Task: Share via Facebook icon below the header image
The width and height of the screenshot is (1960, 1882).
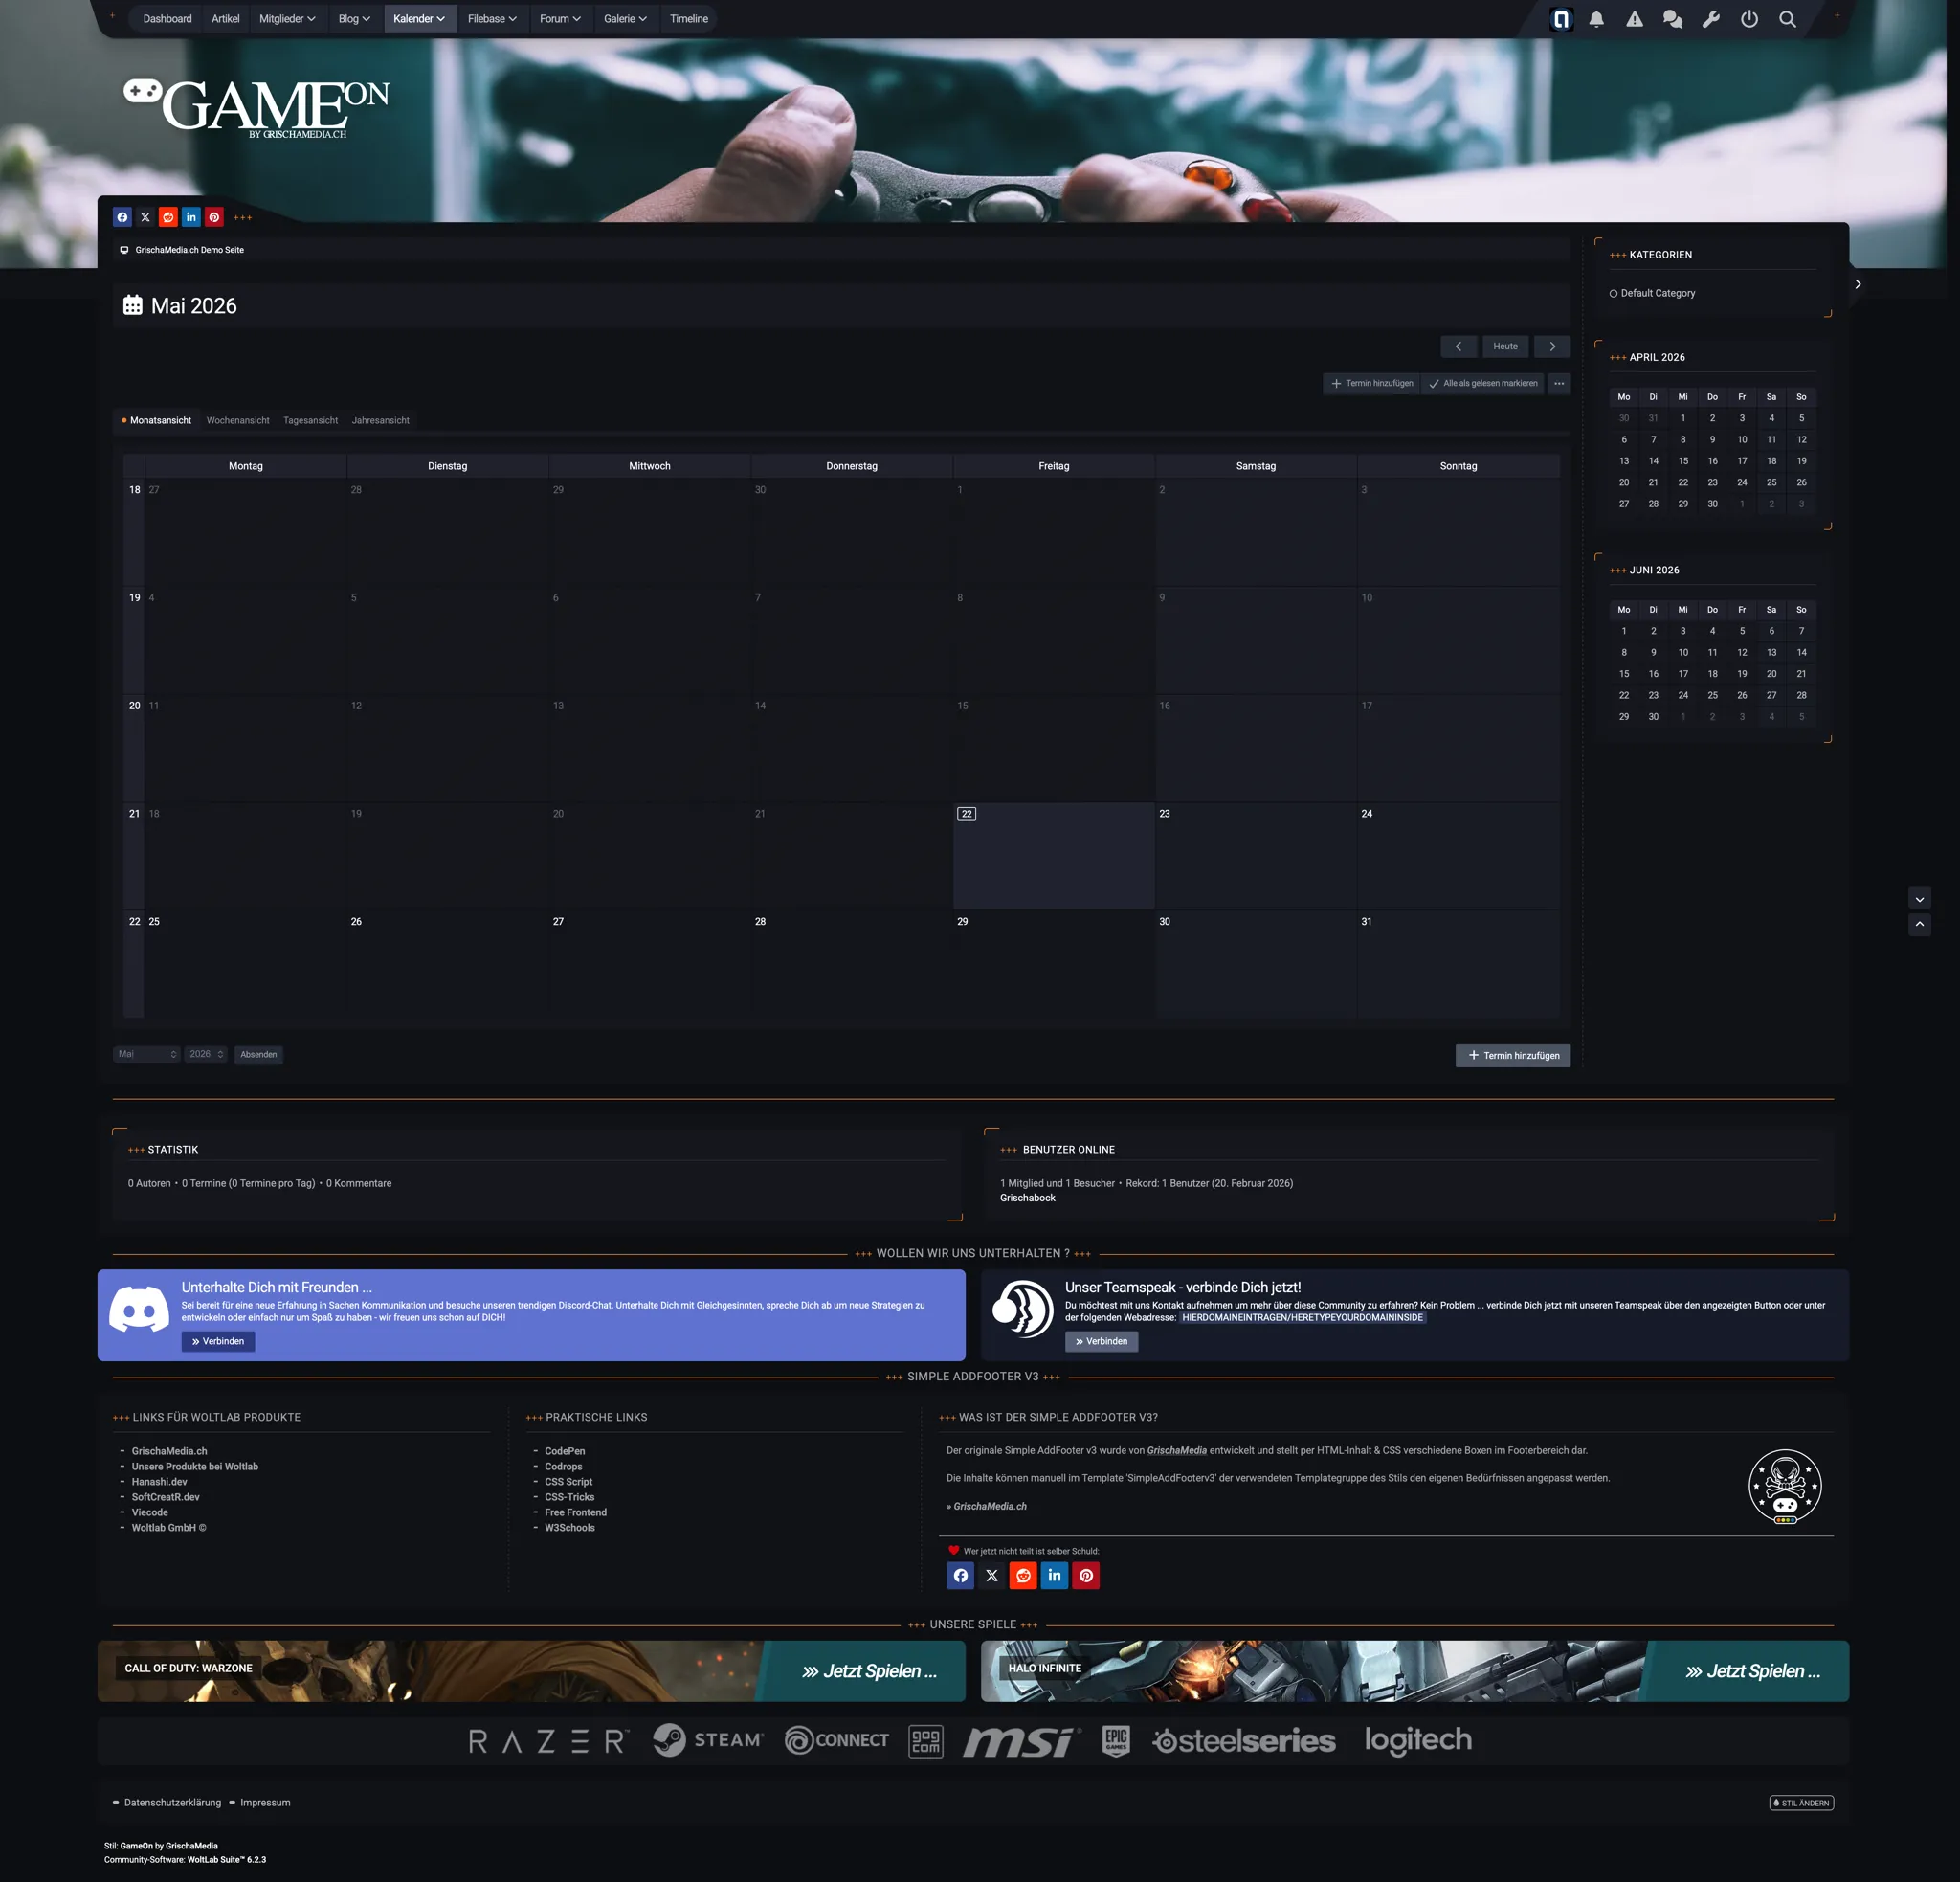Action: 122,217
